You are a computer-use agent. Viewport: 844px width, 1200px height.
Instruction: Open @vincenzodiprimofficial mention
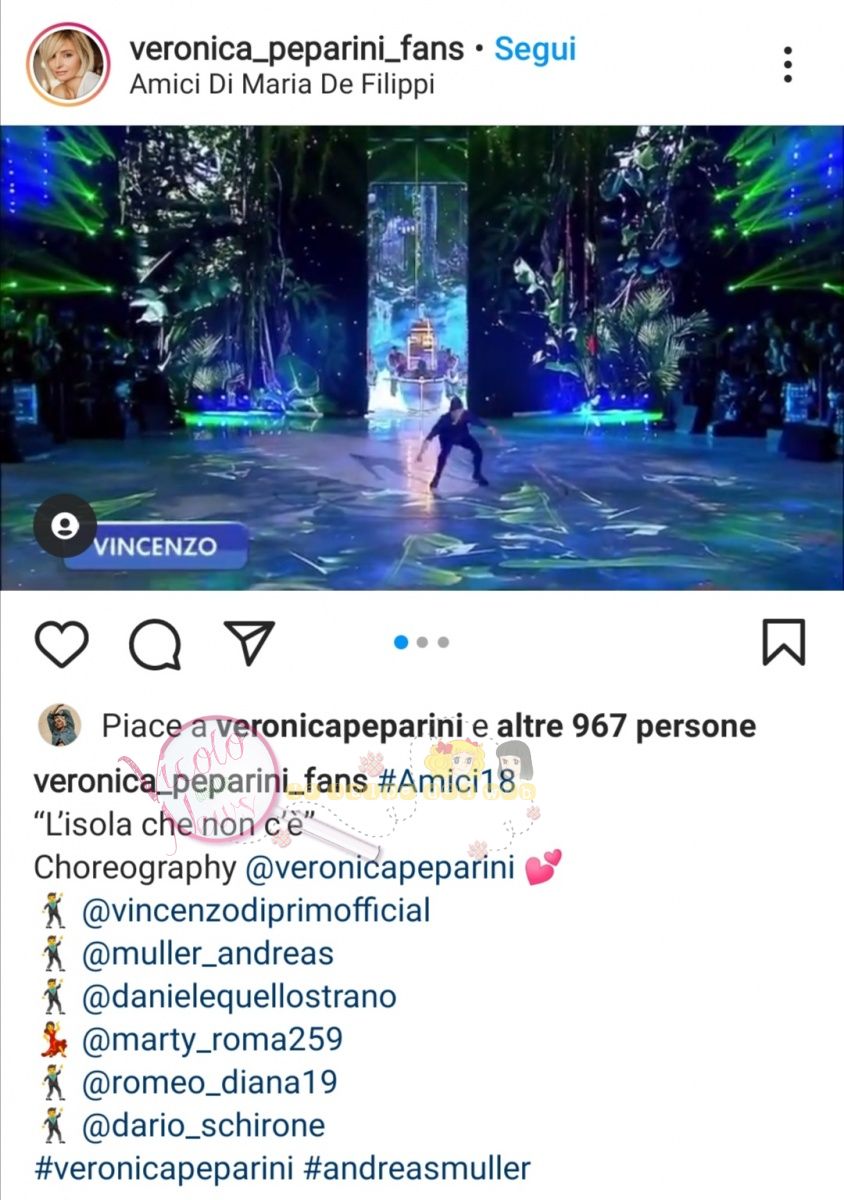pos(256,910)
